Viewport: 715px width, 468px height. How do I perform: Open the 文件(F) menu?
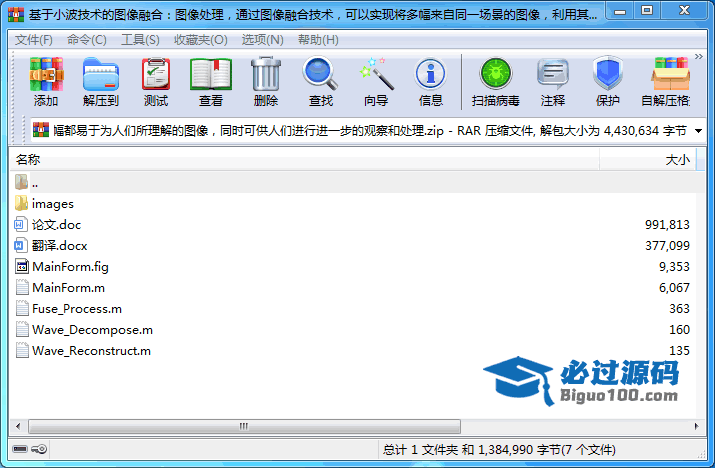pyautogui.click(x=34, y=40)
